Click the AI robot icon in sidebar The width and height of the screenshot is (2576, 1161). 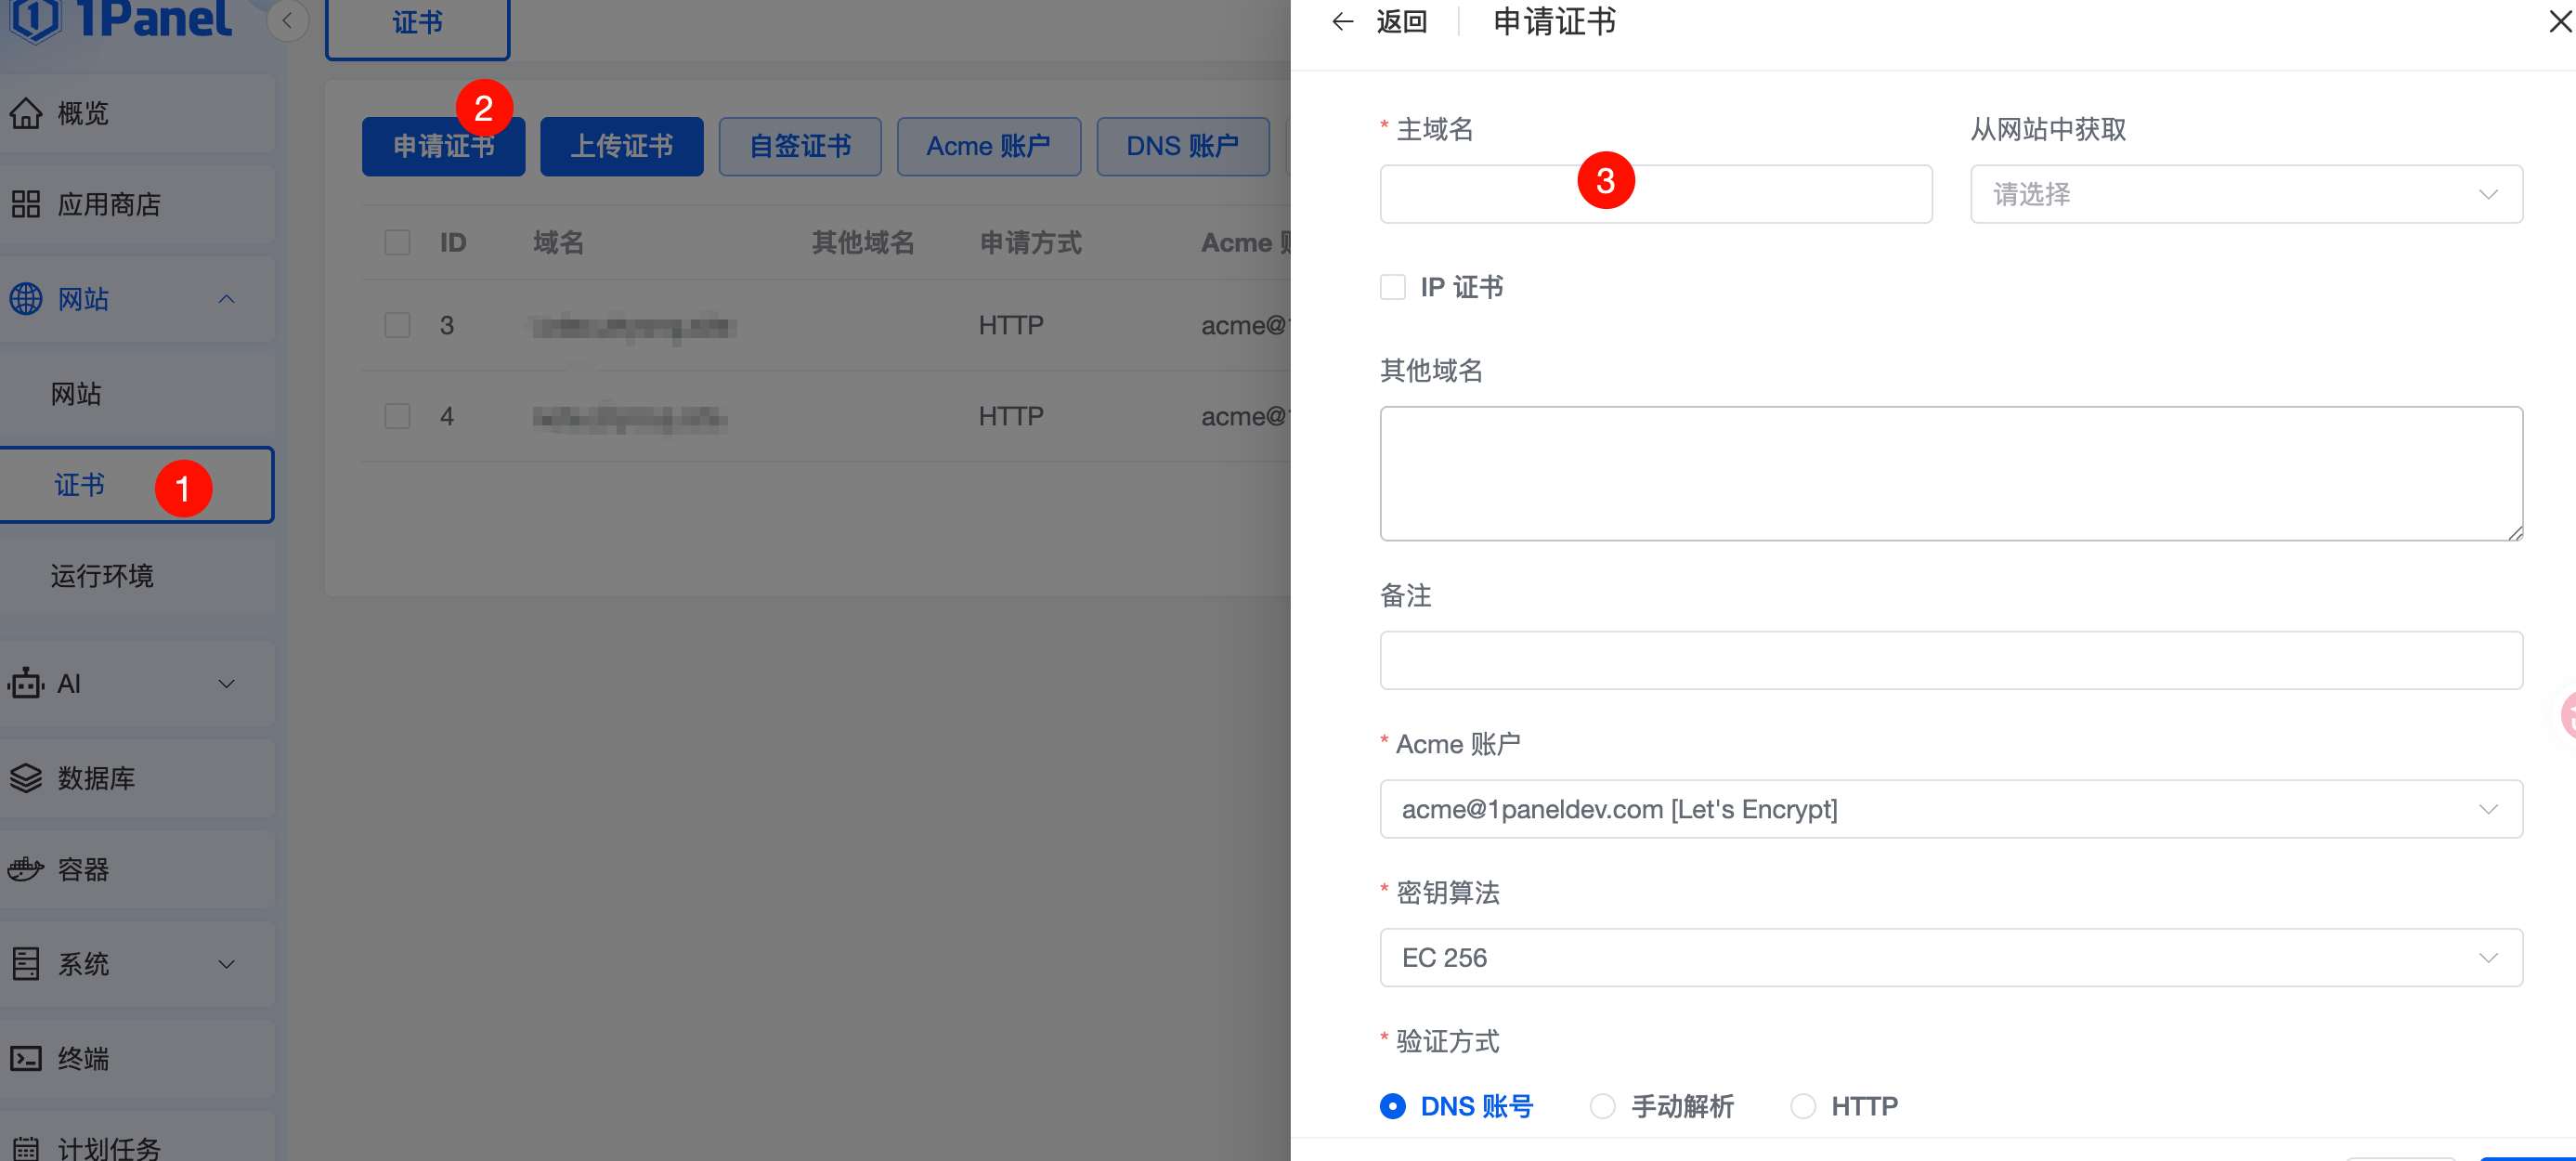[x=26, y=684]
